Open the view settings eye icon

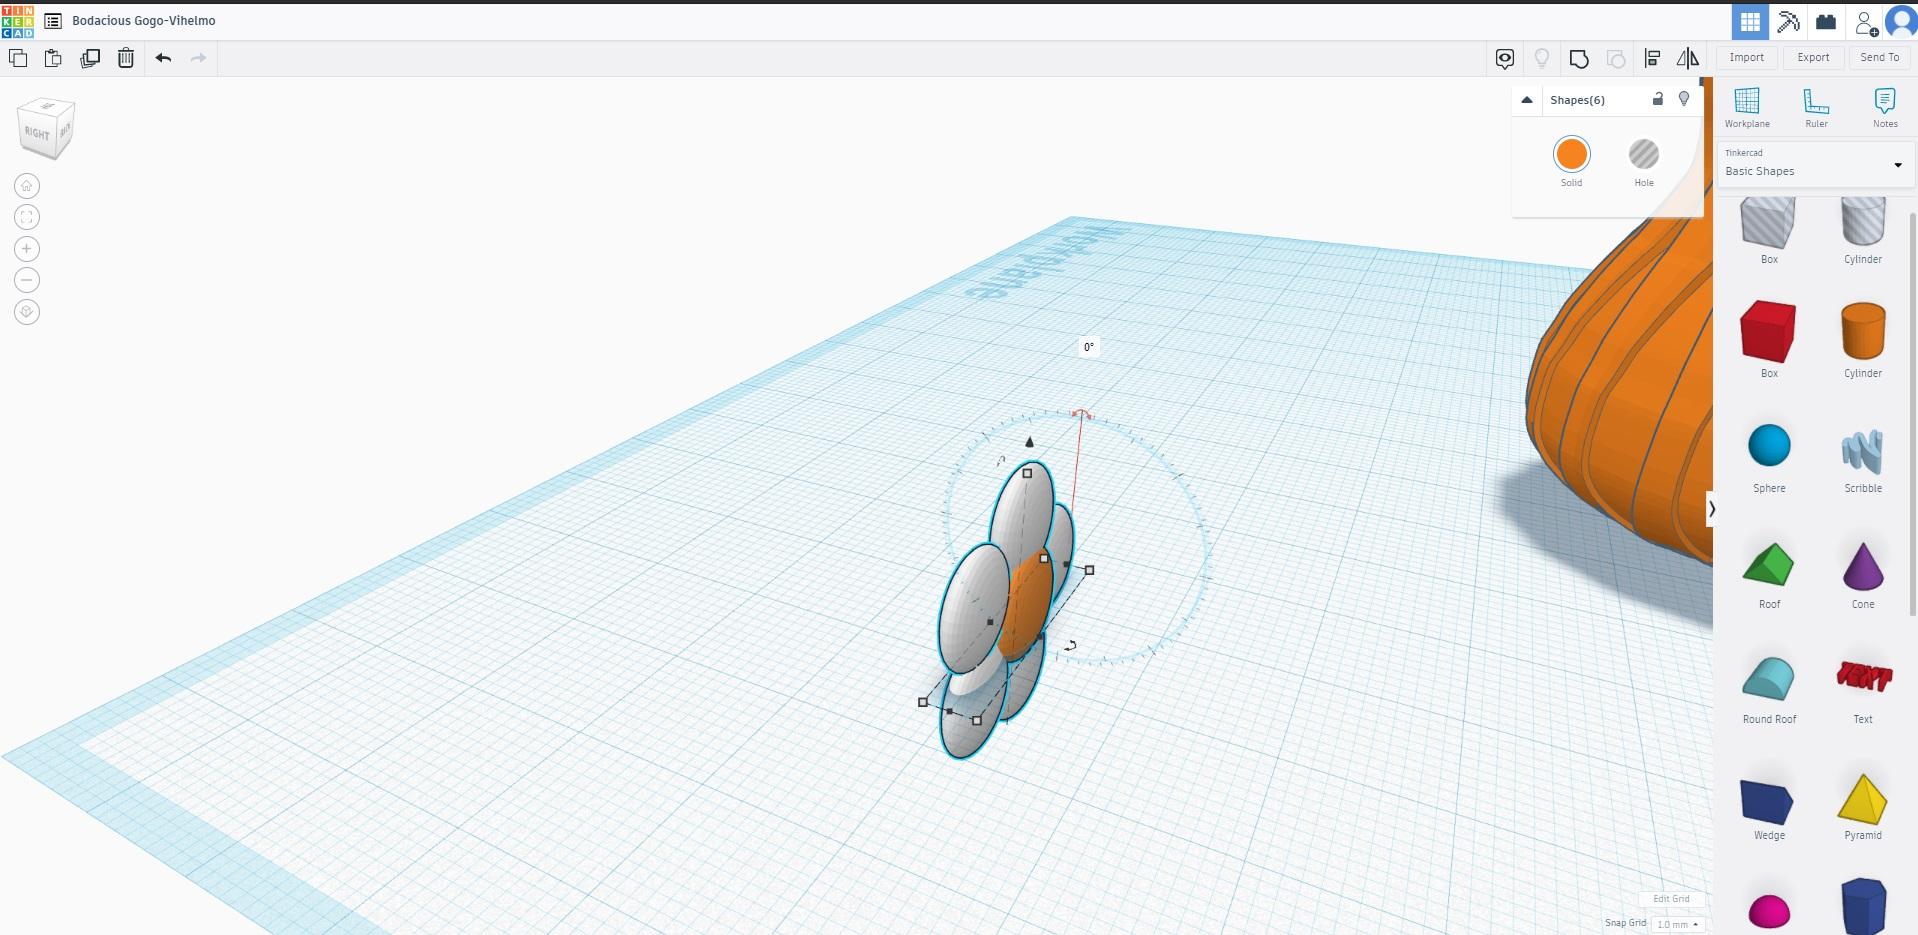(x=1505, y=59)
